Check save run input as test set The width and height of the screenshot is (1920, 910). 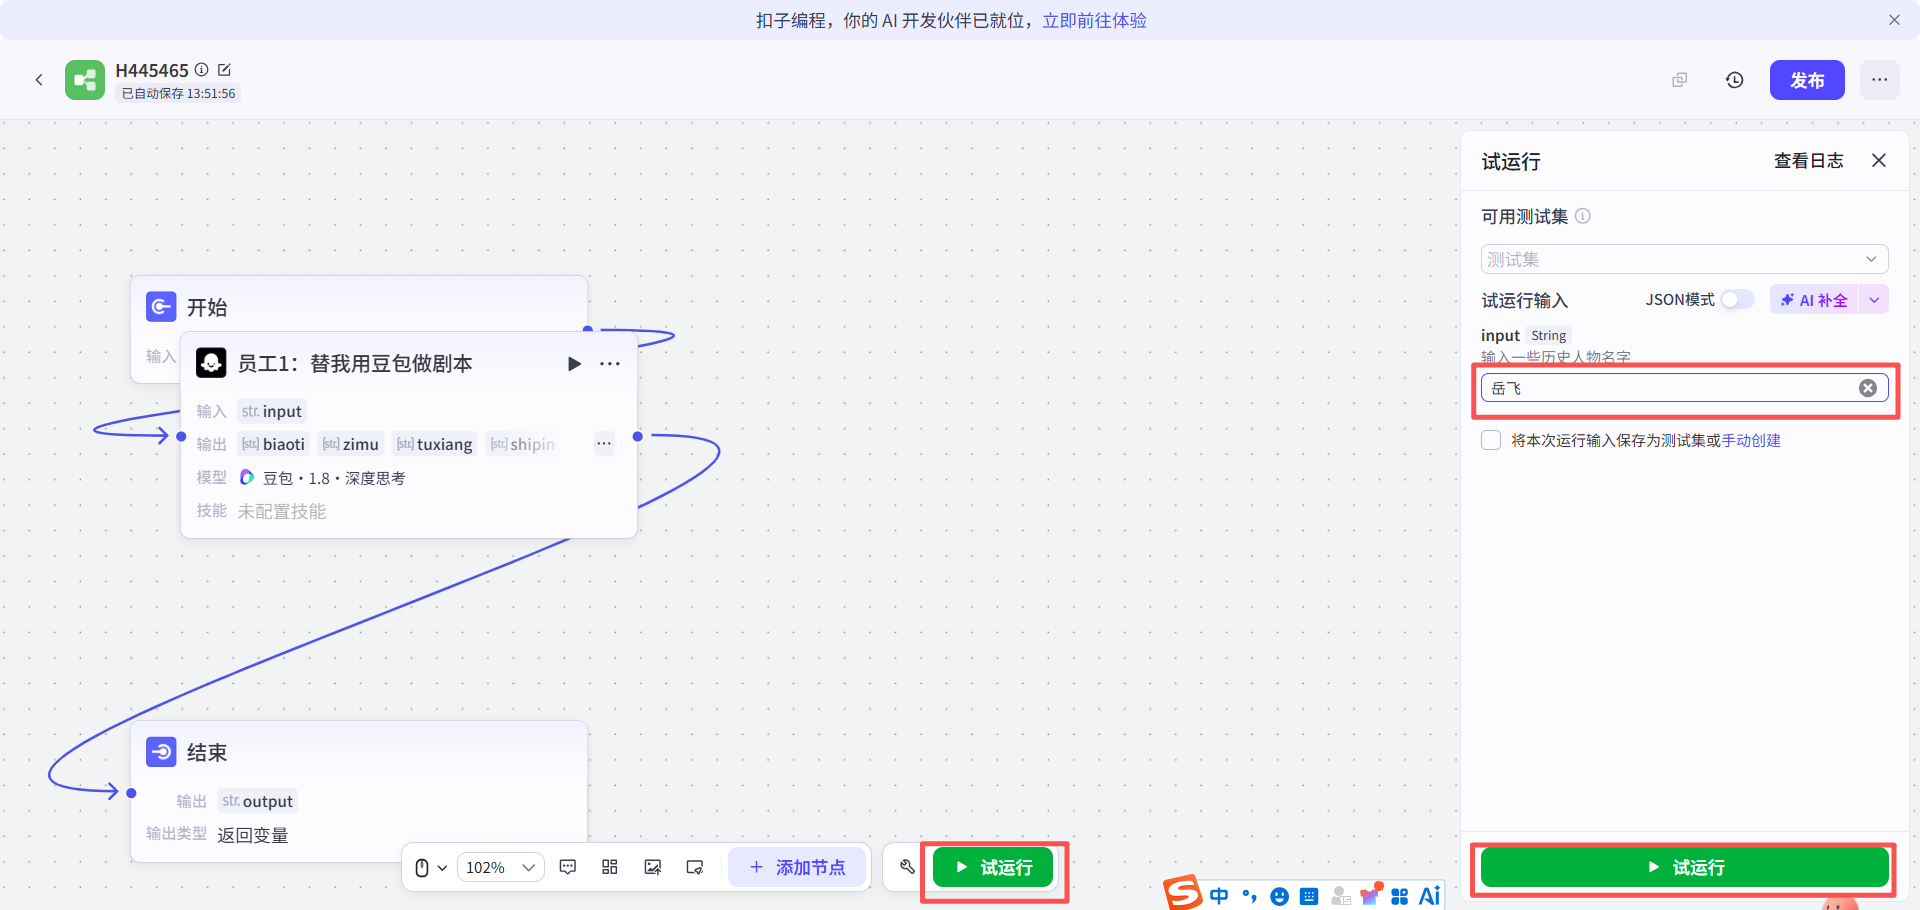1491,440
